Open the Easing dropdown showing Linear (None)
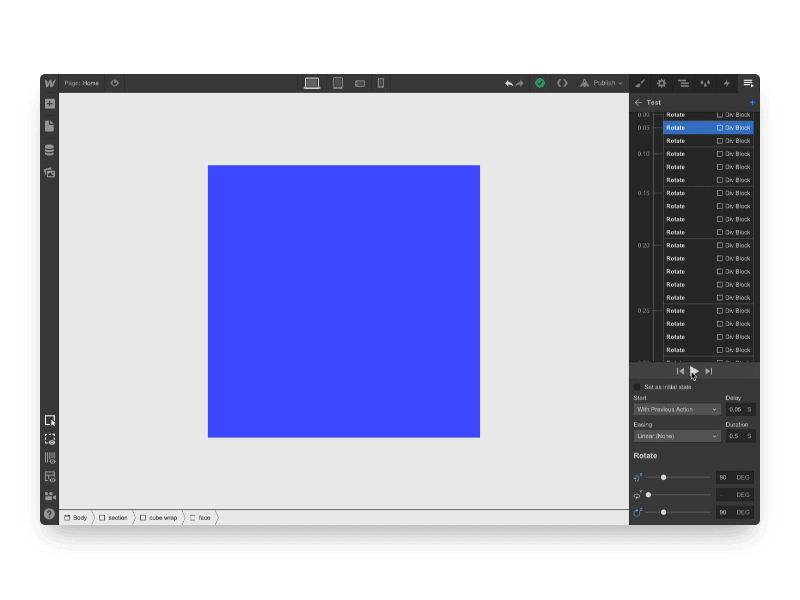Viewport: 800px width, 600px height. (676, 436)
